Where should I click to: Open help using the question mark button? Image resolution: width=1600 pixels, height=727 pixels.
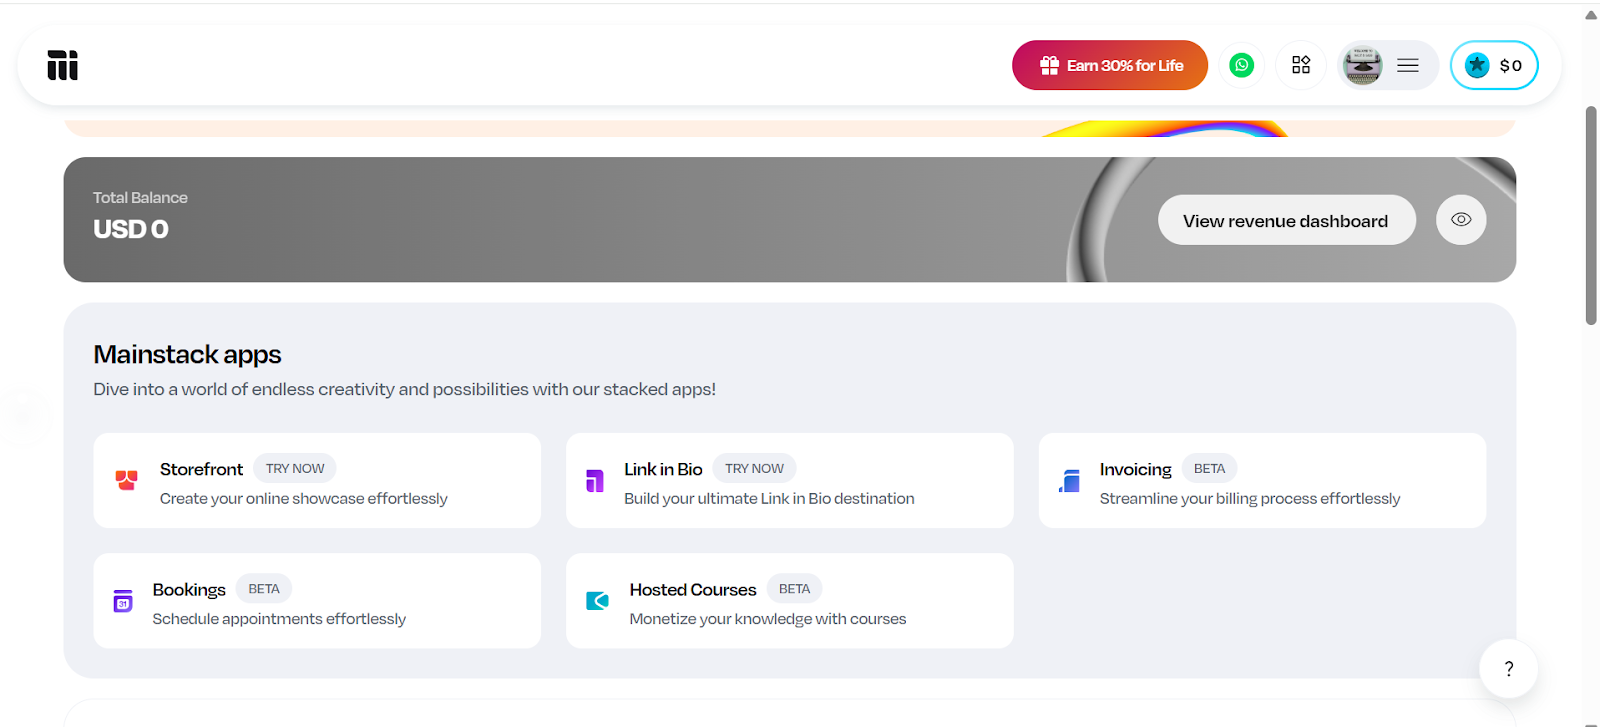click(1509, 668)
